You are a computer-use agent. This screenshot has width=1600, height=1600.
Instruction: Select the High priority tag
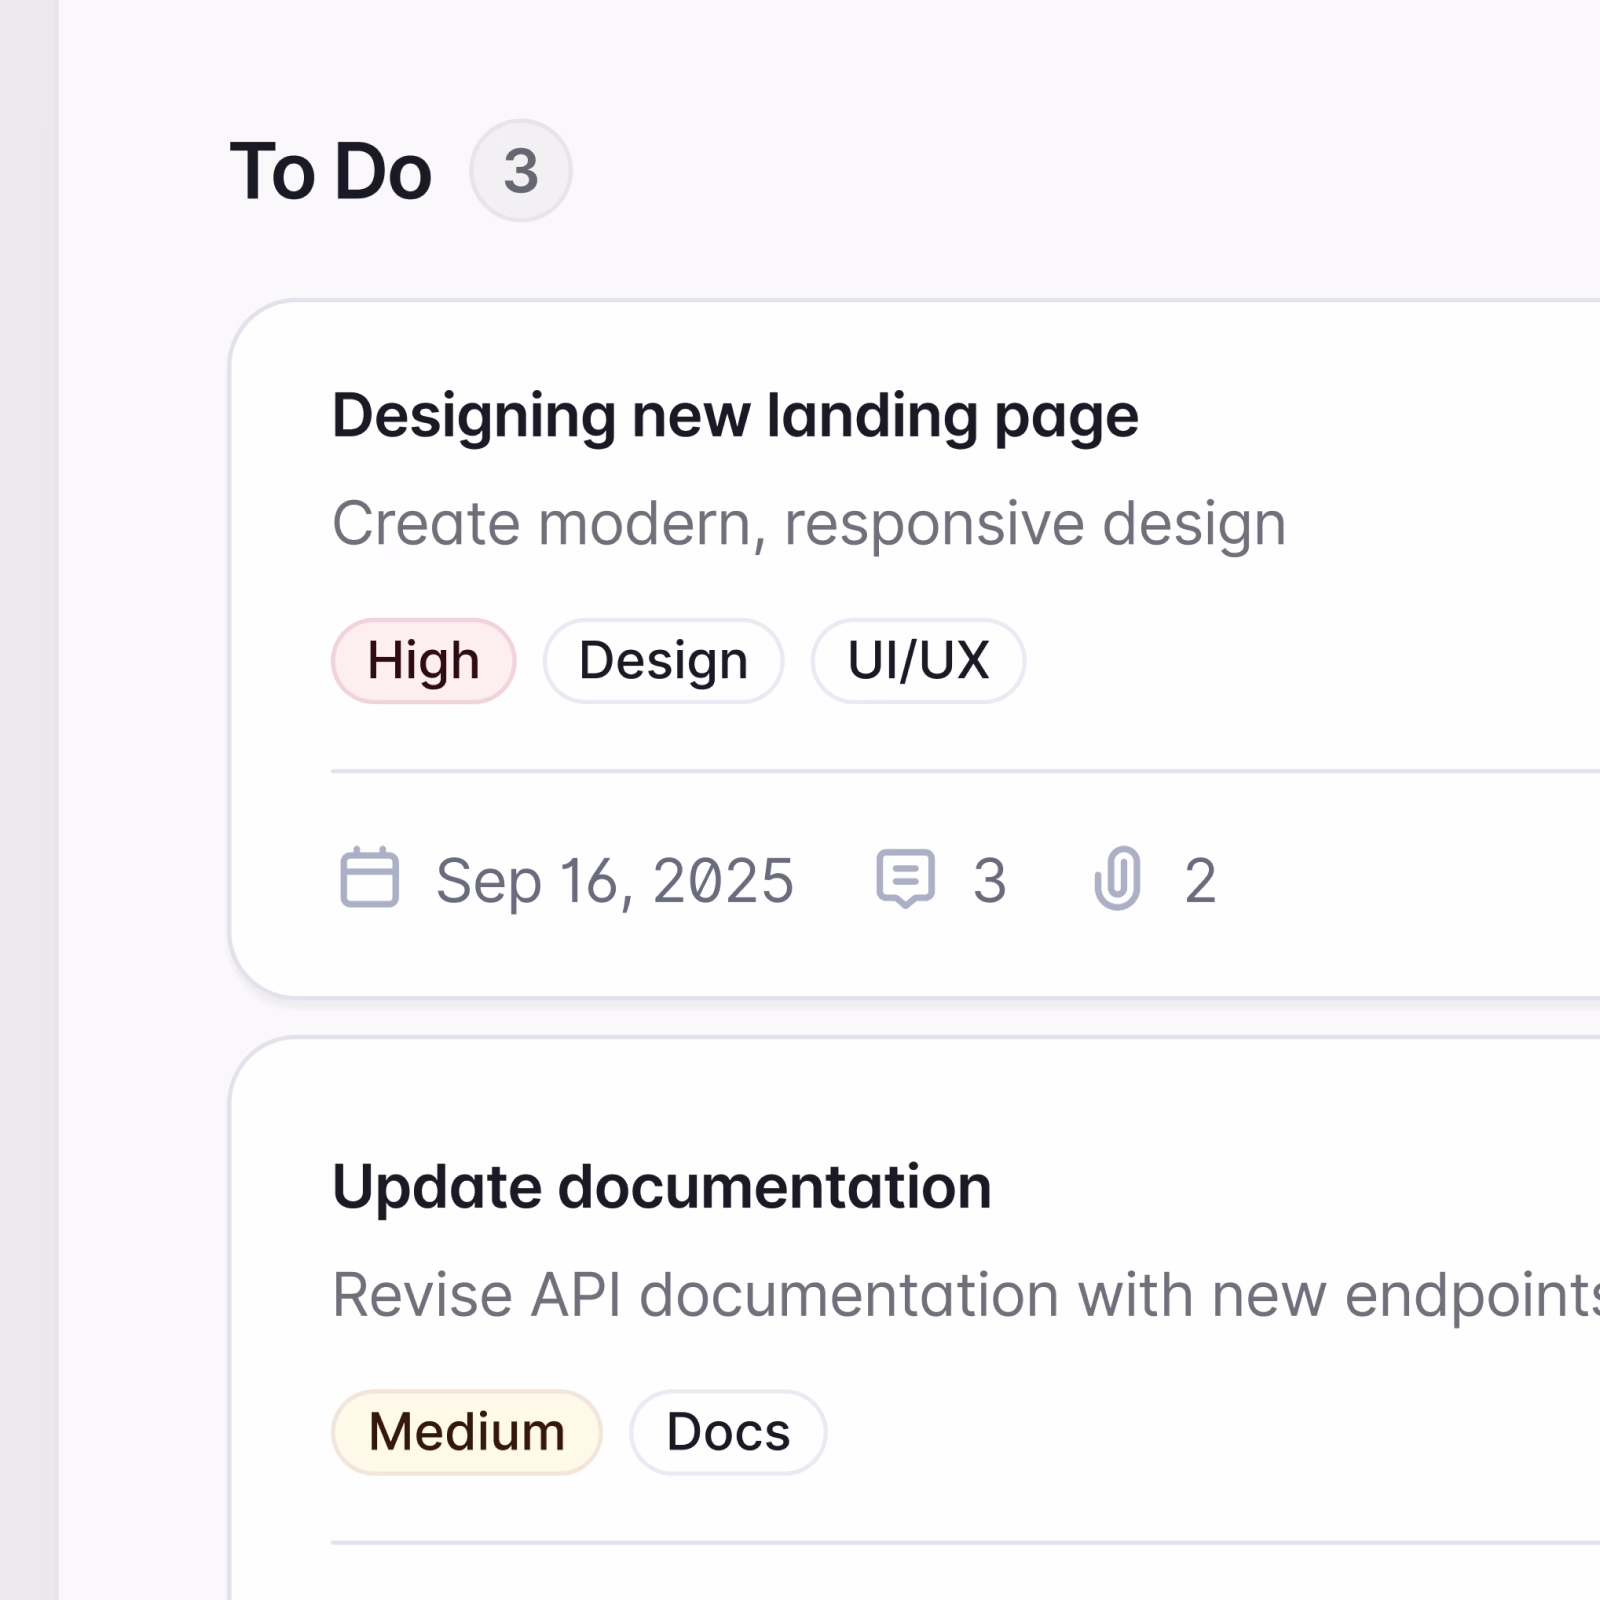423,661
